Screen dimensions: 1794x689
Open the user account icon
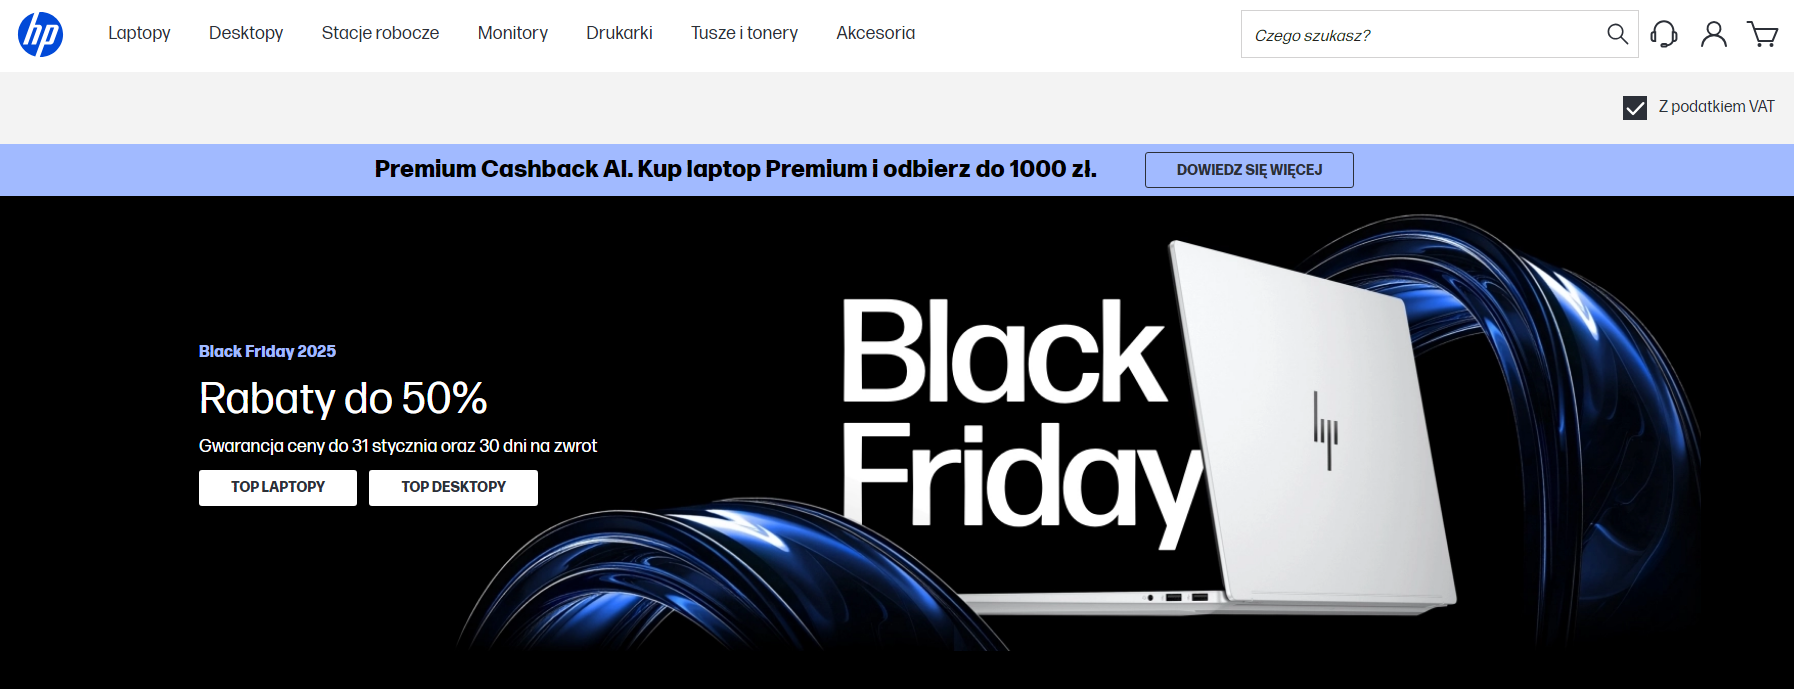1714,34
